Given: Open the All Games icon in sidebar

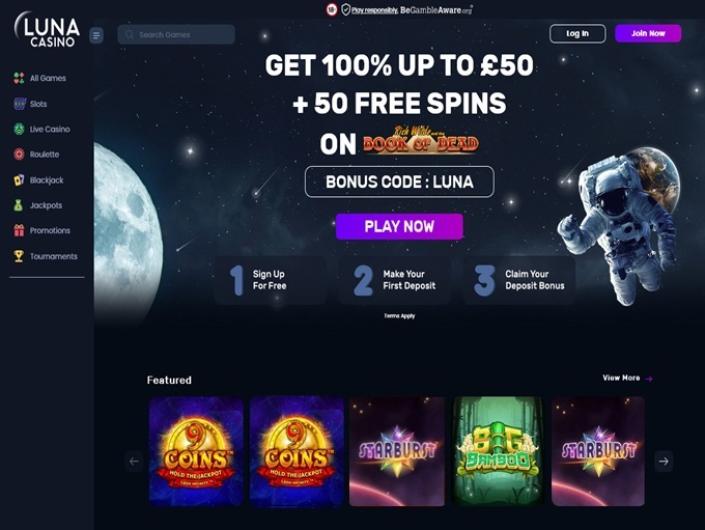Looking at the screenshot, I should tap(19, 78).
